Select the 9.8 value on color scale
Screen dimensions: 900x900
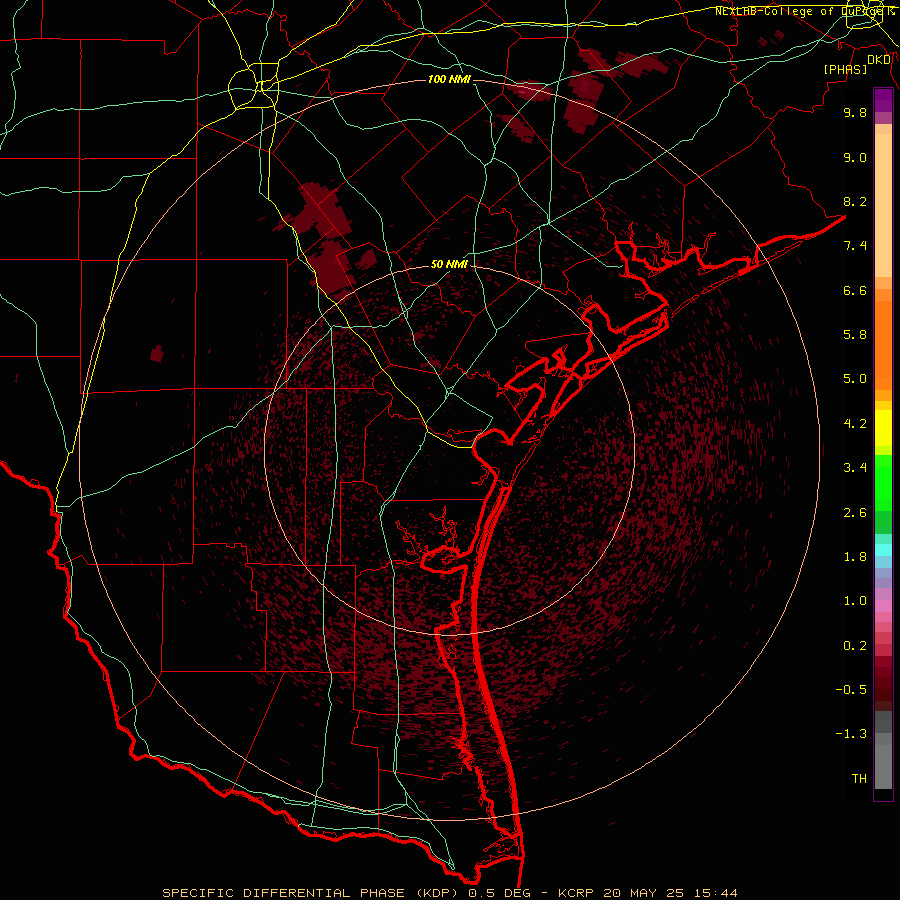(855, 112)
